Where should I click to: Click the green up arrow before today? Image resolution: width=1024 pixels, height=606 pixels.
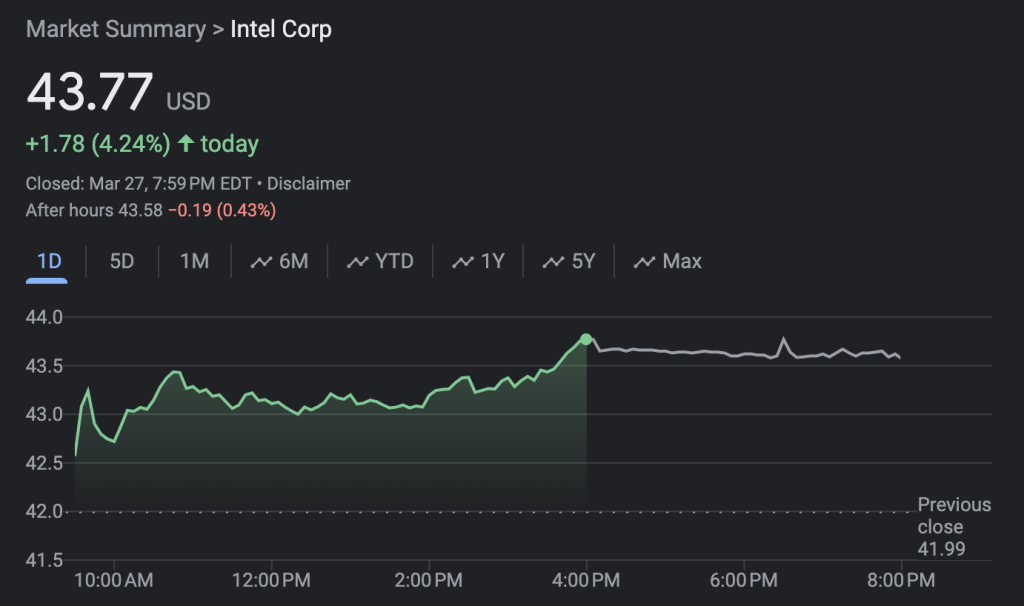pyautogui.click(x=185, y=144)
